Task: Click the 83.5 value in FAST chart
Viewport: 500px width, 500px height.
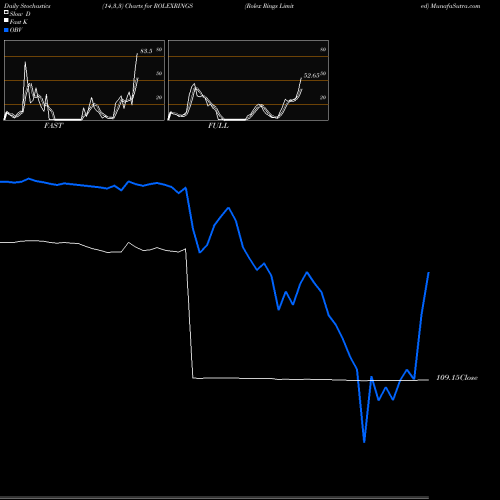Action: 146,51
